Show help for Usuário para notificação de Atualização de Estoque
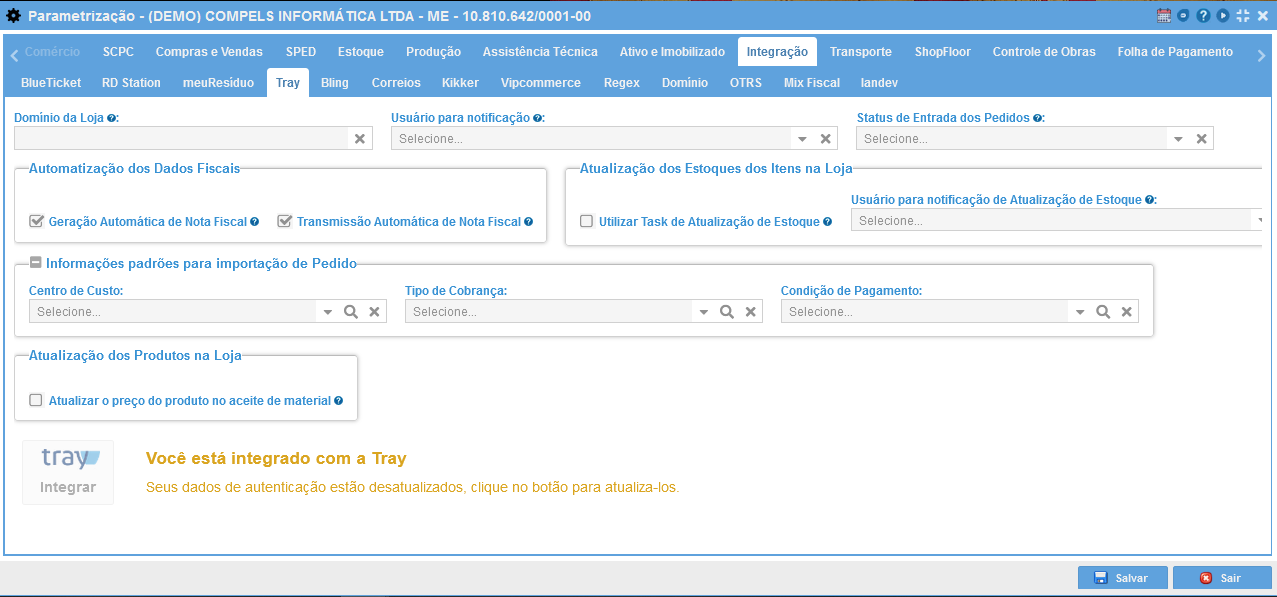The width and height of the screenshot is (1277, 597). 1149,200
